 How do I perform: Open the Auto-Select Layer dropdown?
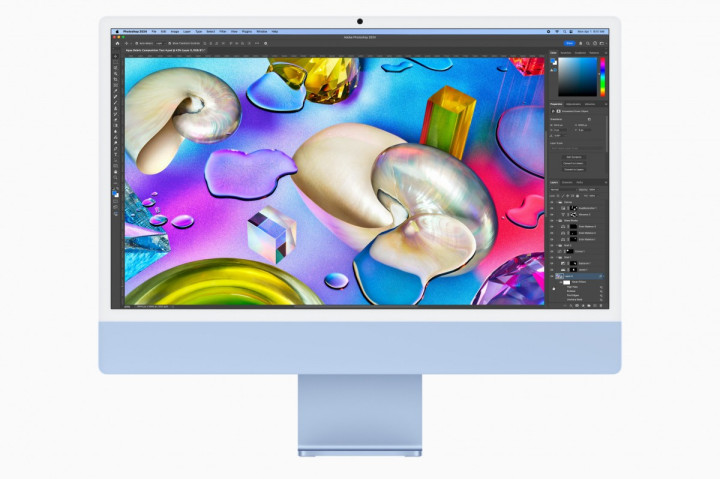point(160,44)
